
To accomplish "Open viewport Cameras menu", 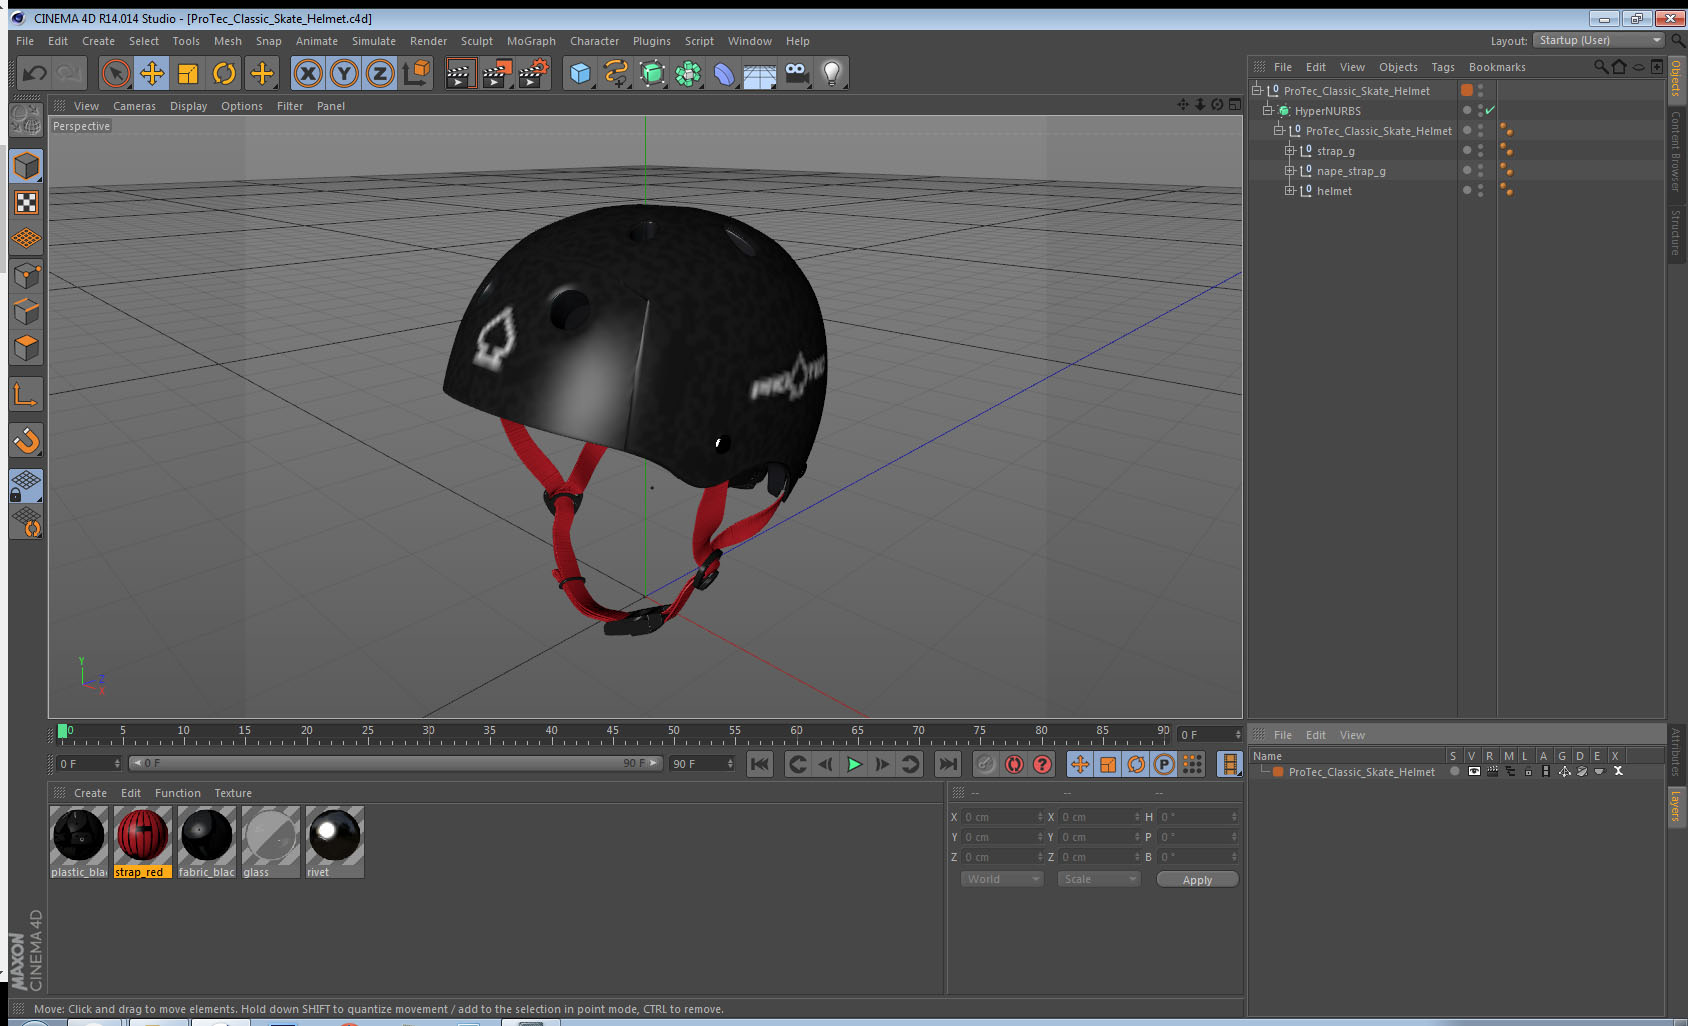I will click(134, 106).
